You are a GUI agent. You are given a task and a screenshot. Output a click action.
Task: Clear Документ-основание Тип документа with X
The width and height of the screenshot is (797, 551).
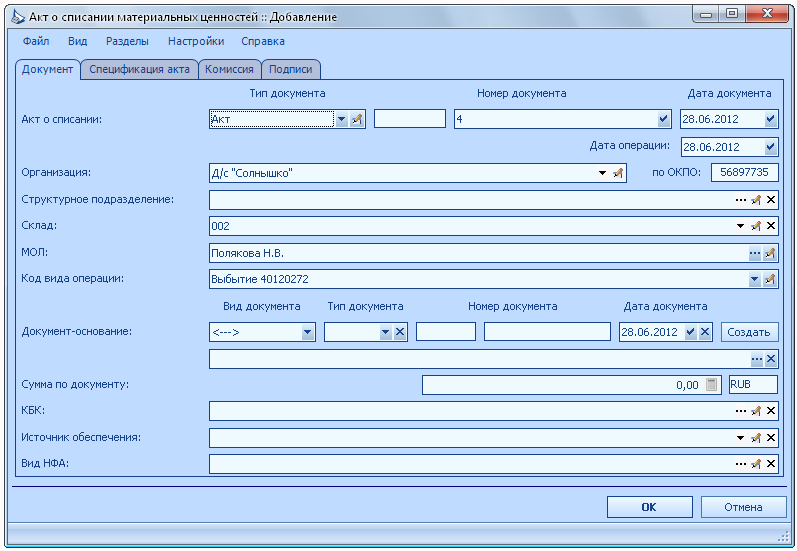tap(400, 332)
